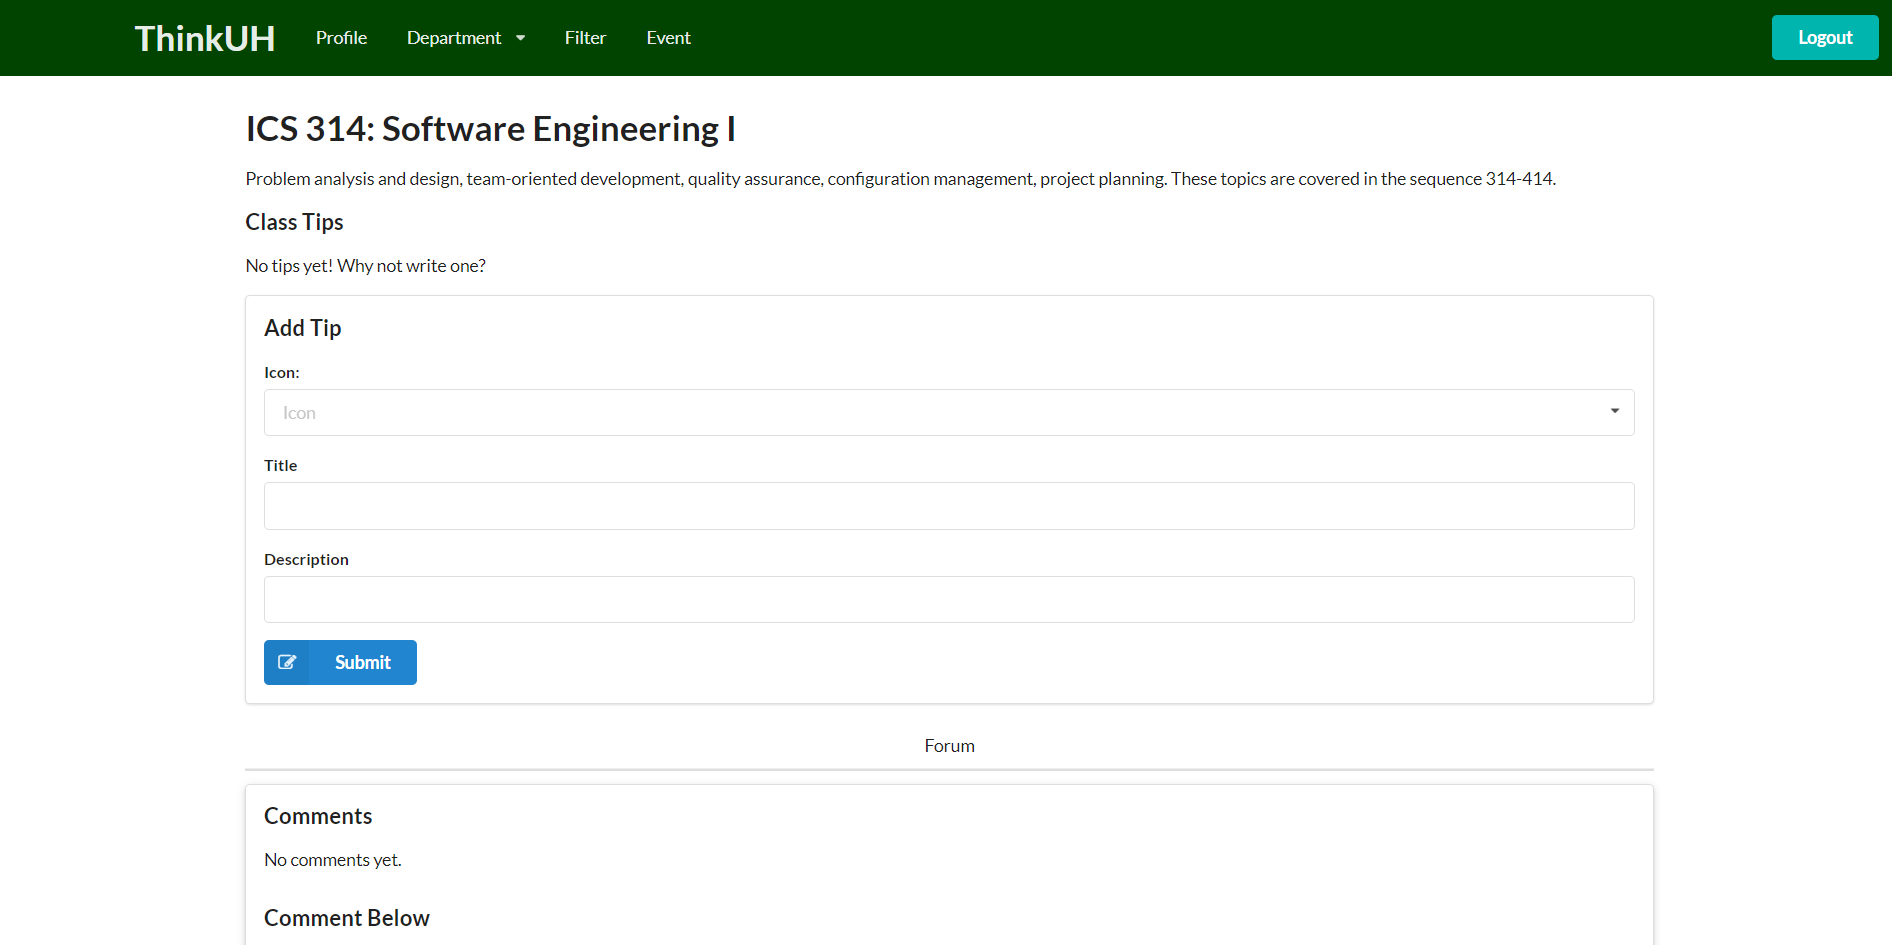Click the Description field label
The height and width of the screenshot is (945, 1892).
[306, 560]
